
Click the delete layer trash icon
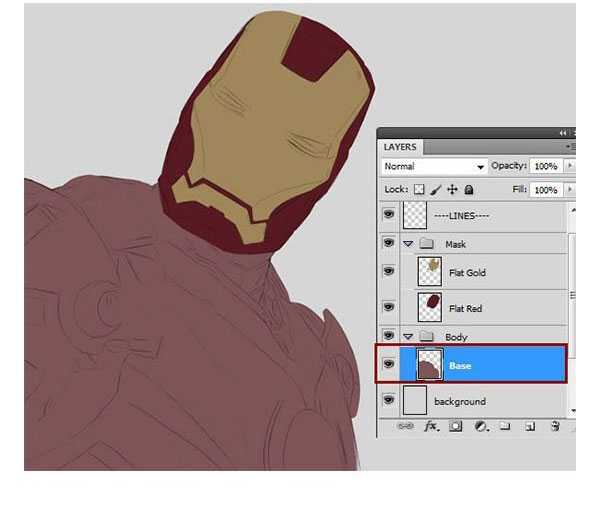pyautogui.click(x=555, y=426)
